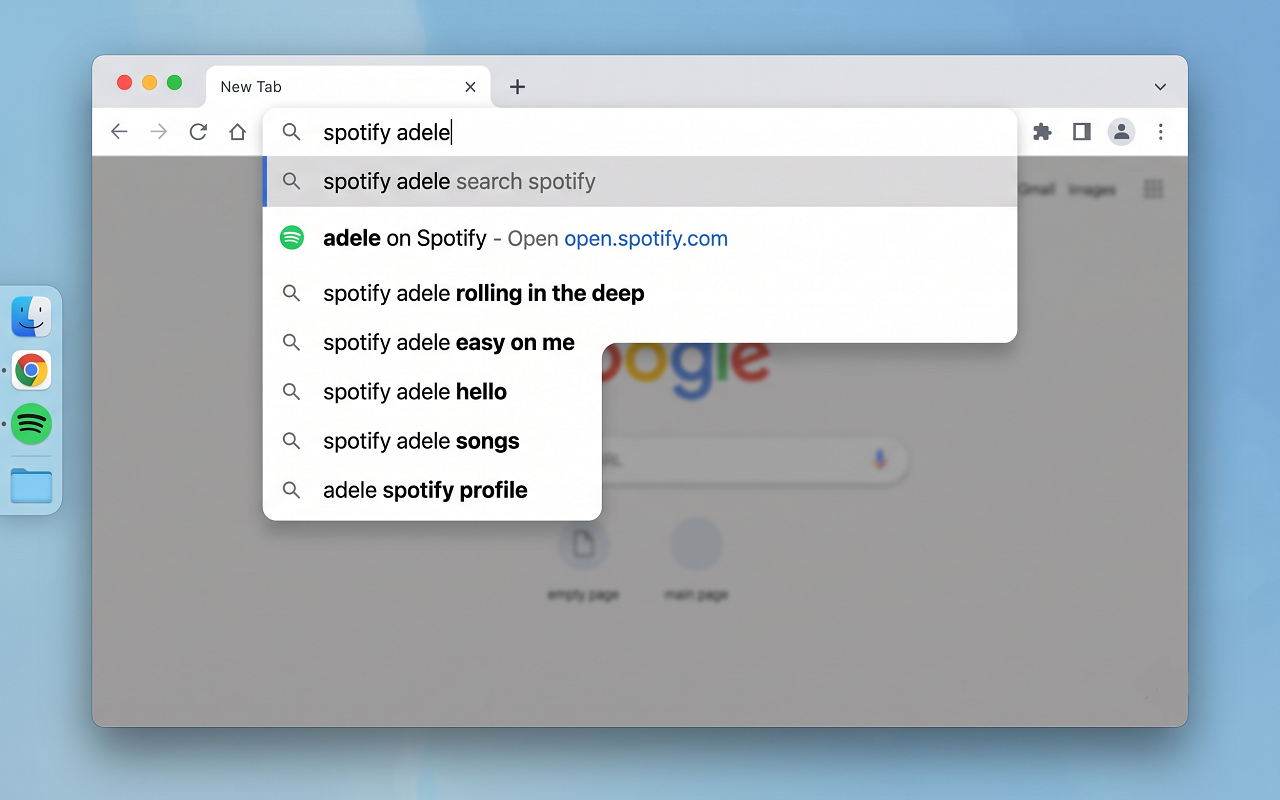Open a new tab with plus button
Image resolution: width=1280 pixels, height=800 pixels.
[517, 87]
